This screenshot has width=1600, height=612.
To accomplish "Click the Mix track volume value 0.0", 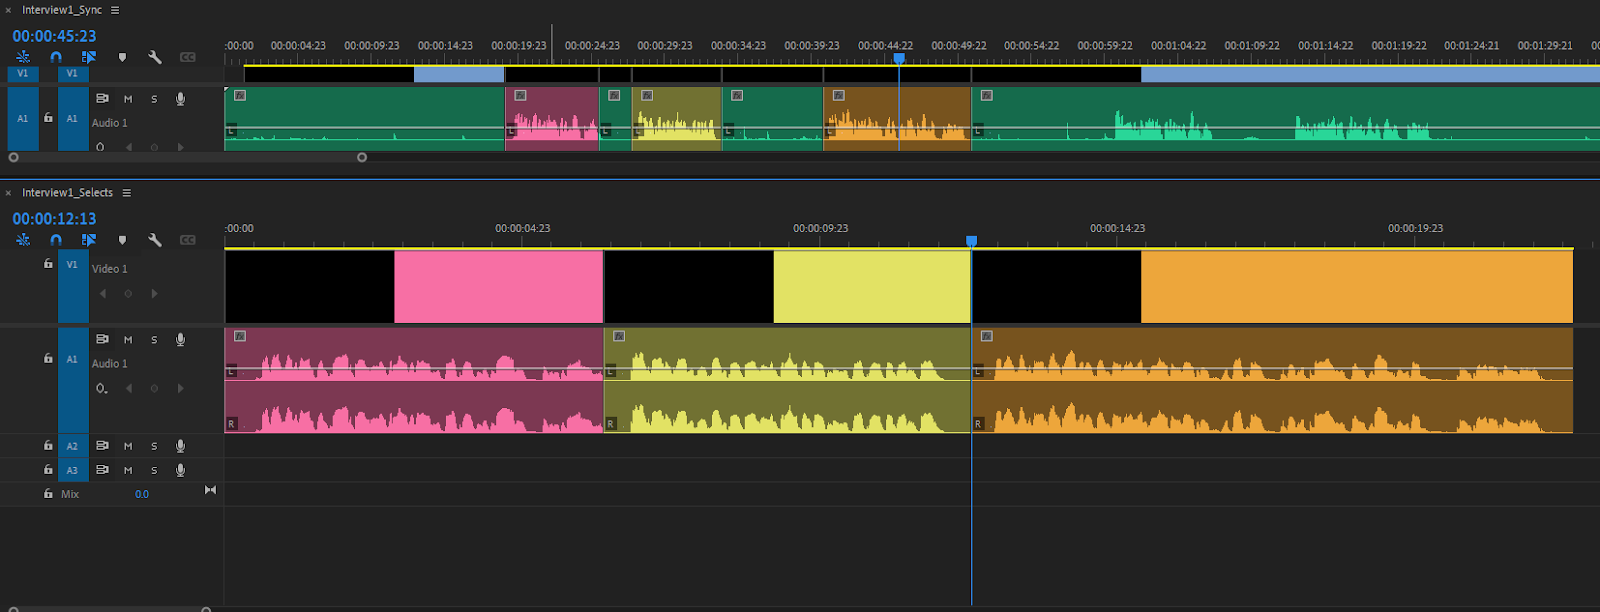I will click(x=142, y=494).
